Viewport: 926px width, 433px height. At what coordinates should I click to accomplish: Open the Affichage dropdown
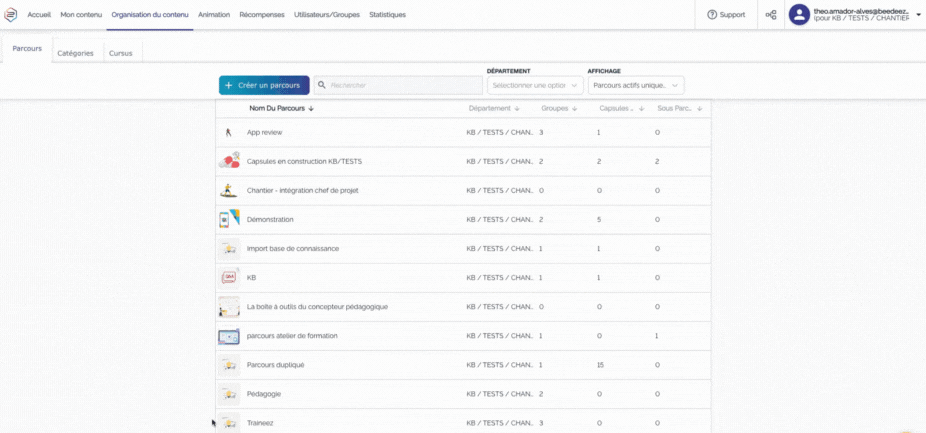coord(635,86)
